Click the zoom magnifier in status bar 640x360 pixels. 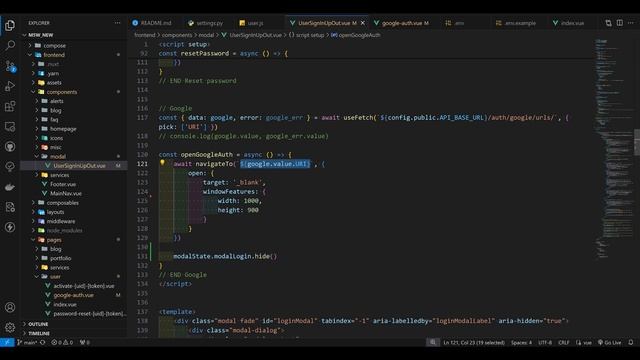point(433,342)
